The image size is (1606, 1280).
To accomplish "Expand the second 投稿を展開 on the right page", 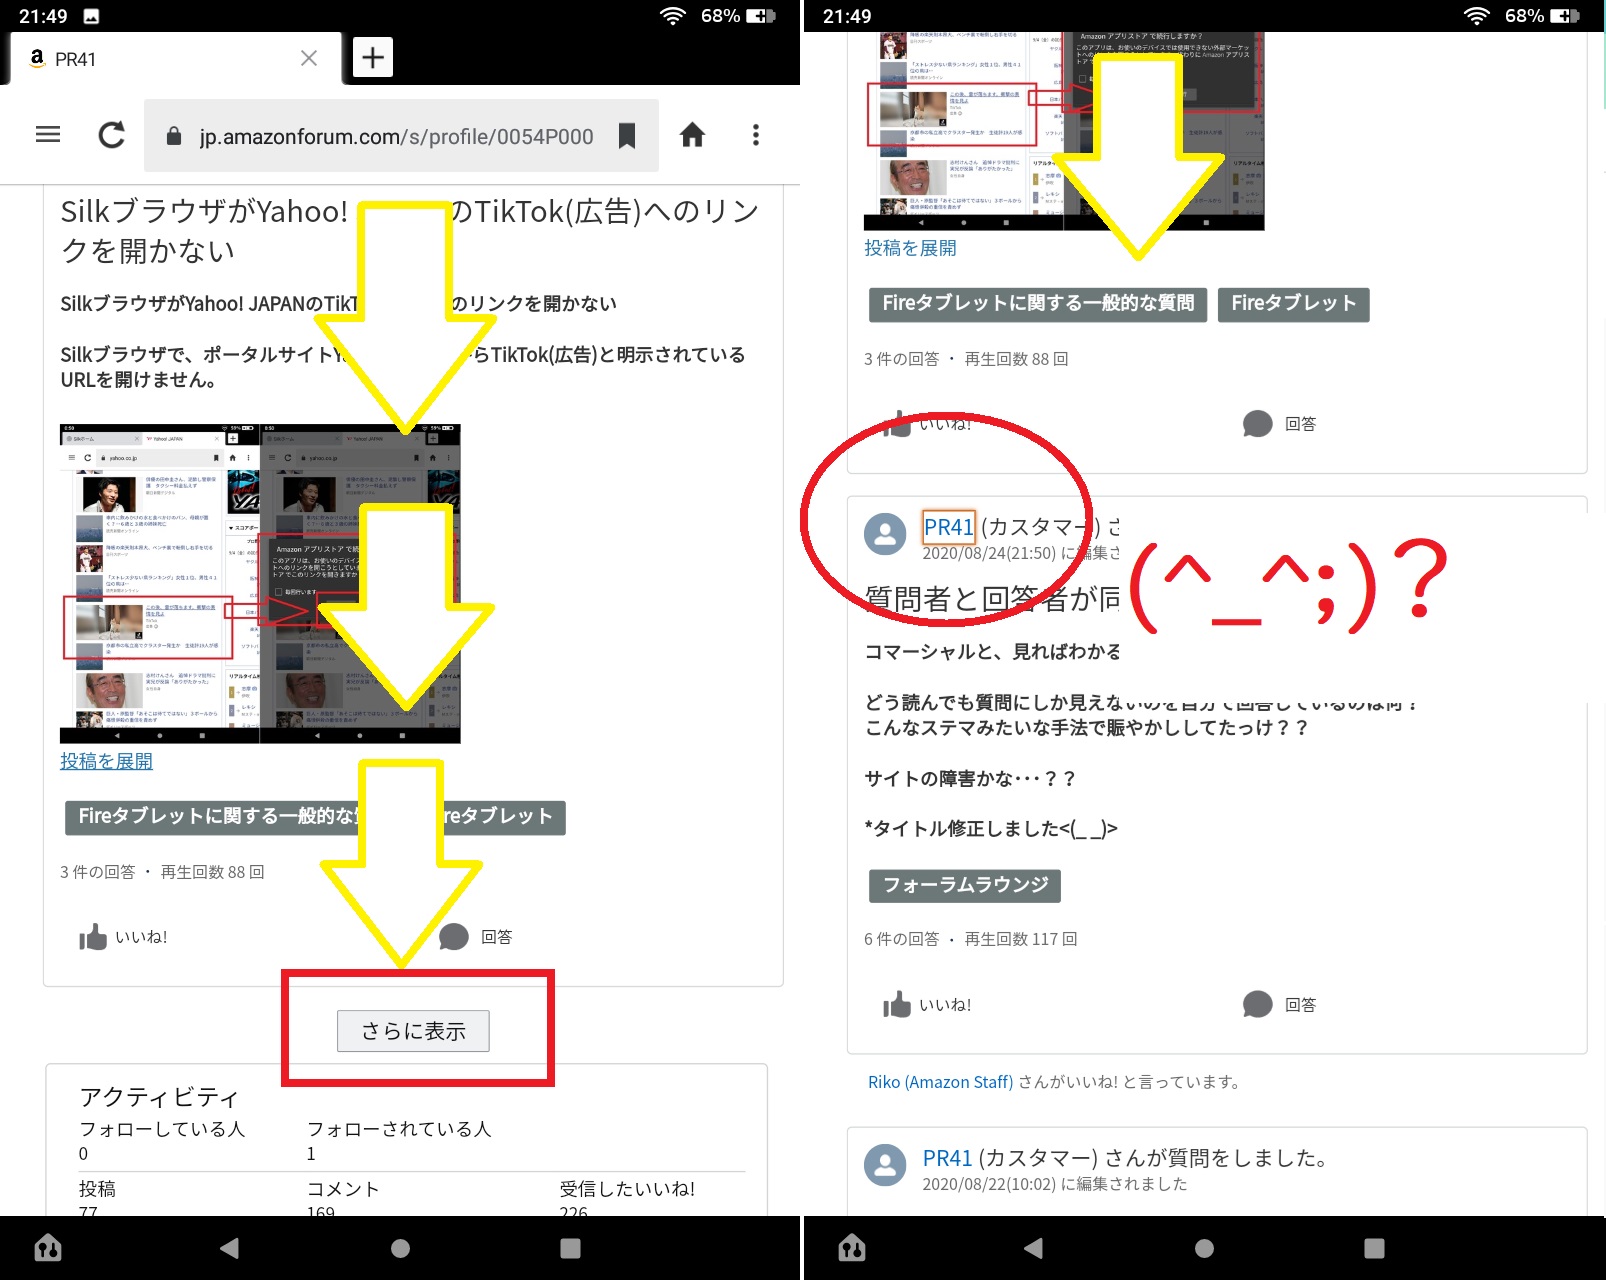I will point(908,248).
